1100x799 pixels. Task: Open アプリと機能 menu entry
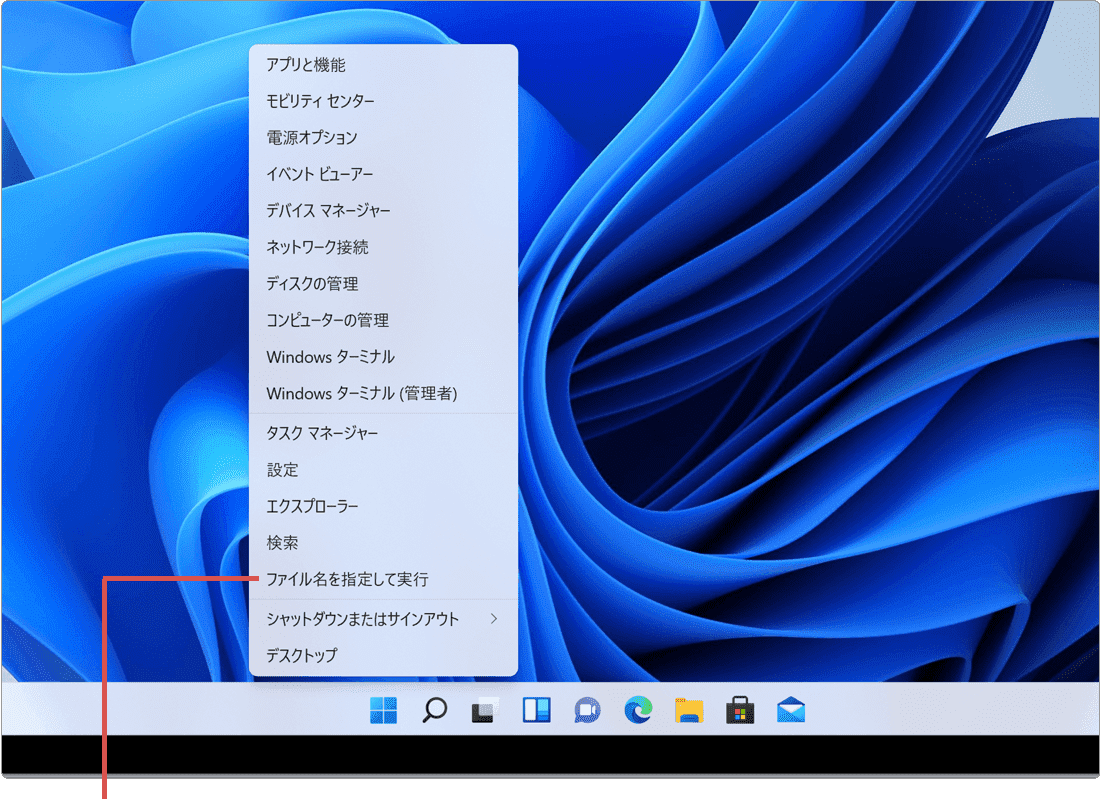(306, 65)
